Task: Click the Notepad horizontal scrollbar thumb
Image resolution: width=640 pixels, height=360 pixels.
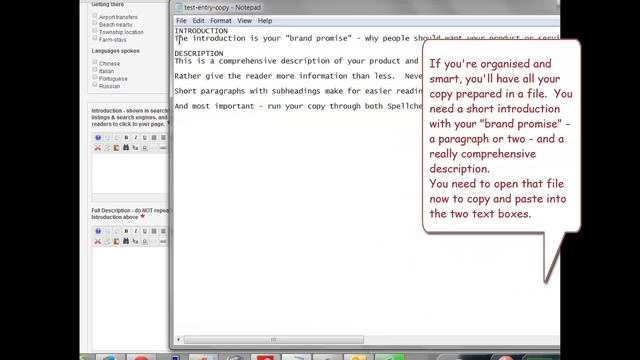Action: (x=273, y=340)
